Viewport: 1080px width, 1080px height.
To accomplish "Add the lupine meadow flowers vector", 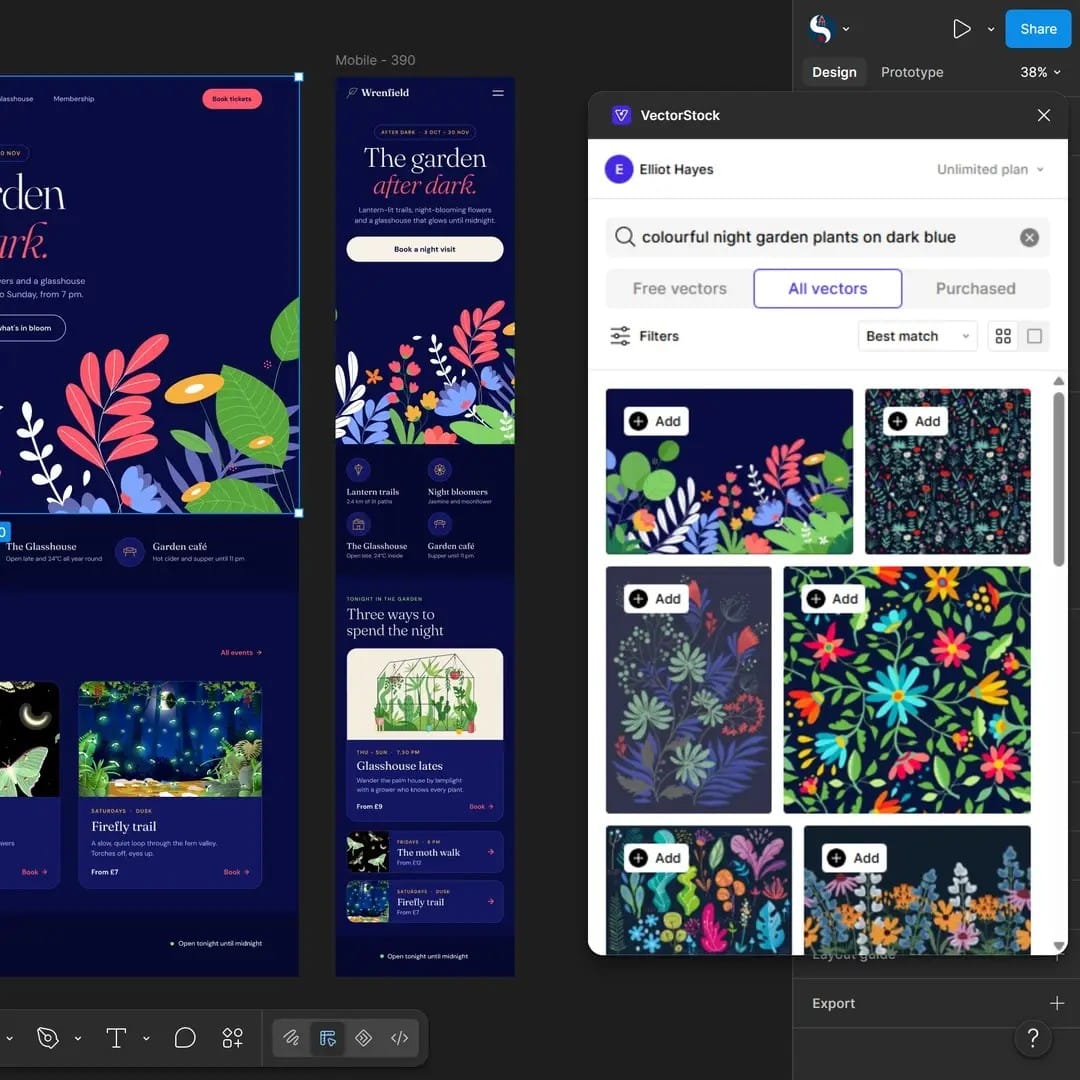I will [854, 858].
